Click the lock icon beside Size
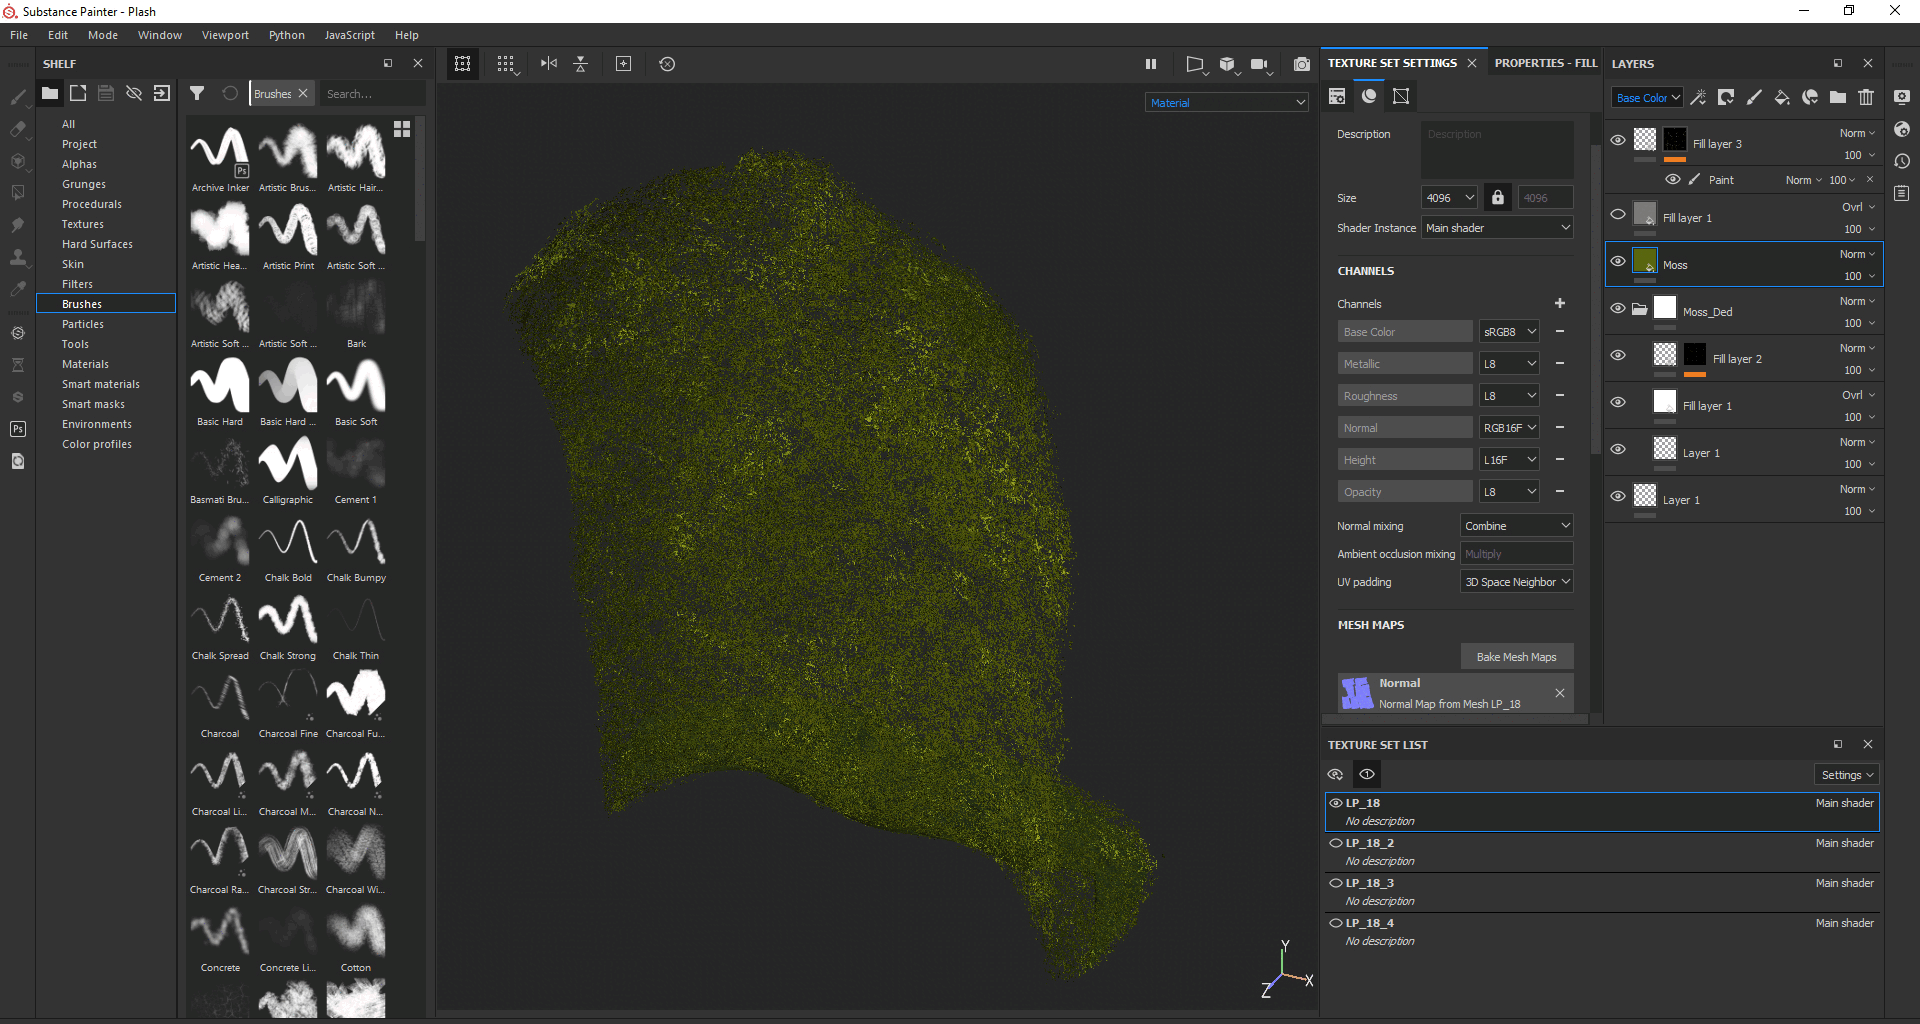The height and width of the screenshot is (1024, 1920). point(1497,198)
